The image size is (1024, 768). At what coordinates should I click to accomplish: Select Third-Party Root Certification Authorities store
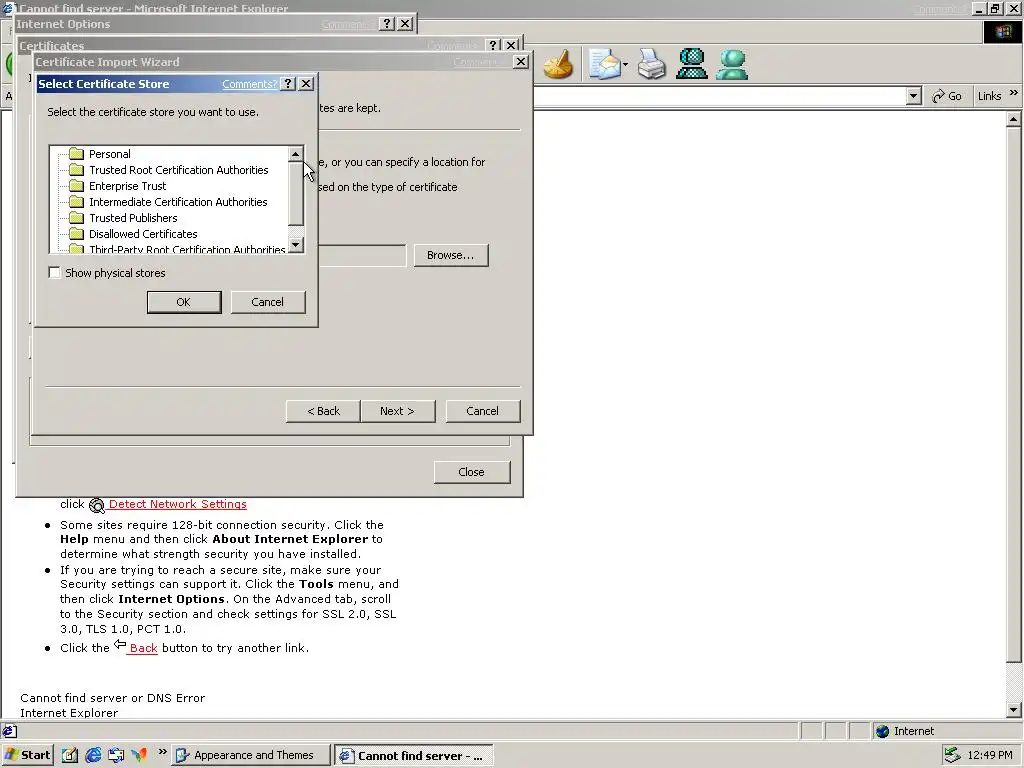tap(187, 249)
